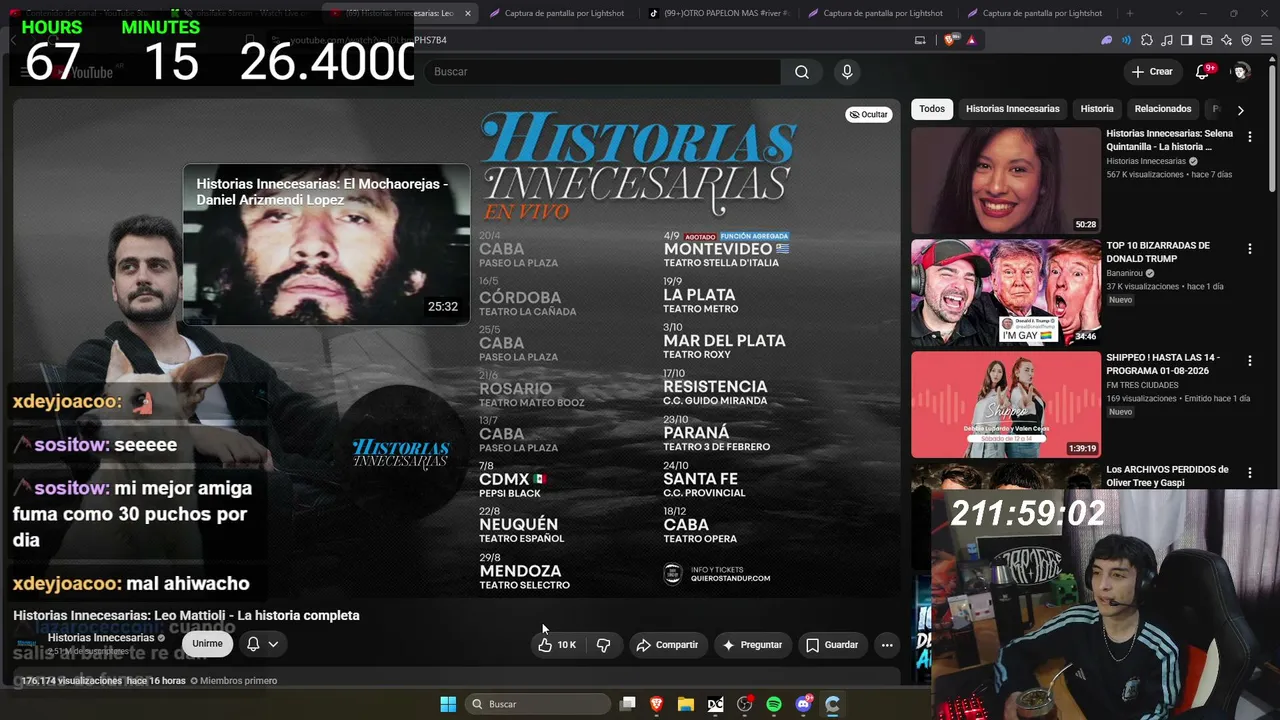Screen dimensions: 1280x720
Task: Open Brave VPN shield icon
Action: click(x=1247, y=40)
